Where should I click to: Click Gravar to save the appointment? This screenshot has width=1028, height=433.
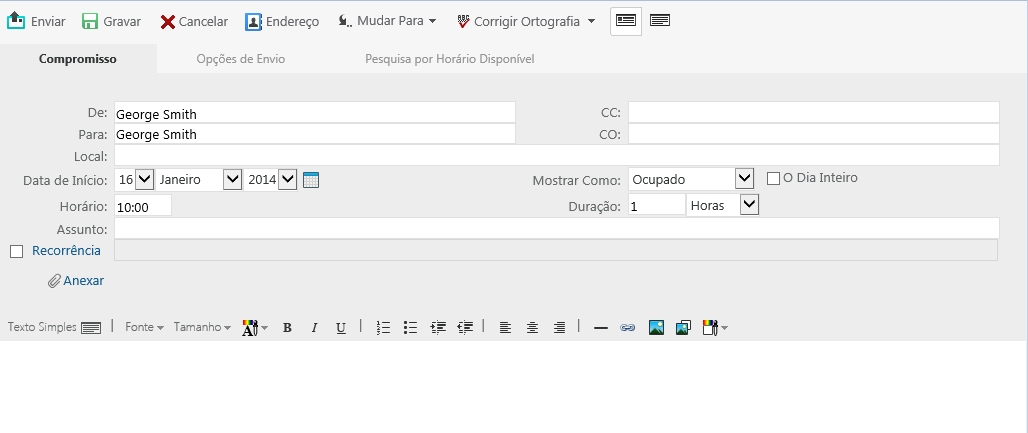coord(111,21)
